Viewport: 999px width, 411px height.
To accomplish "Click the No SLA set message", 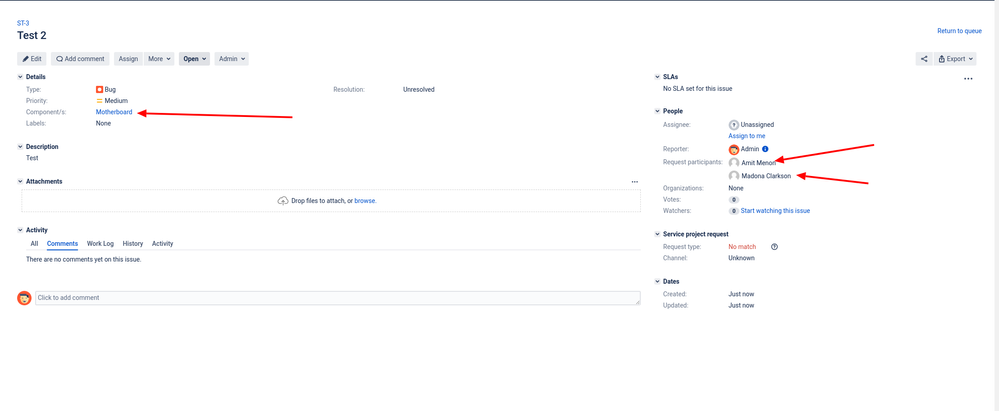I will (698, 89).
